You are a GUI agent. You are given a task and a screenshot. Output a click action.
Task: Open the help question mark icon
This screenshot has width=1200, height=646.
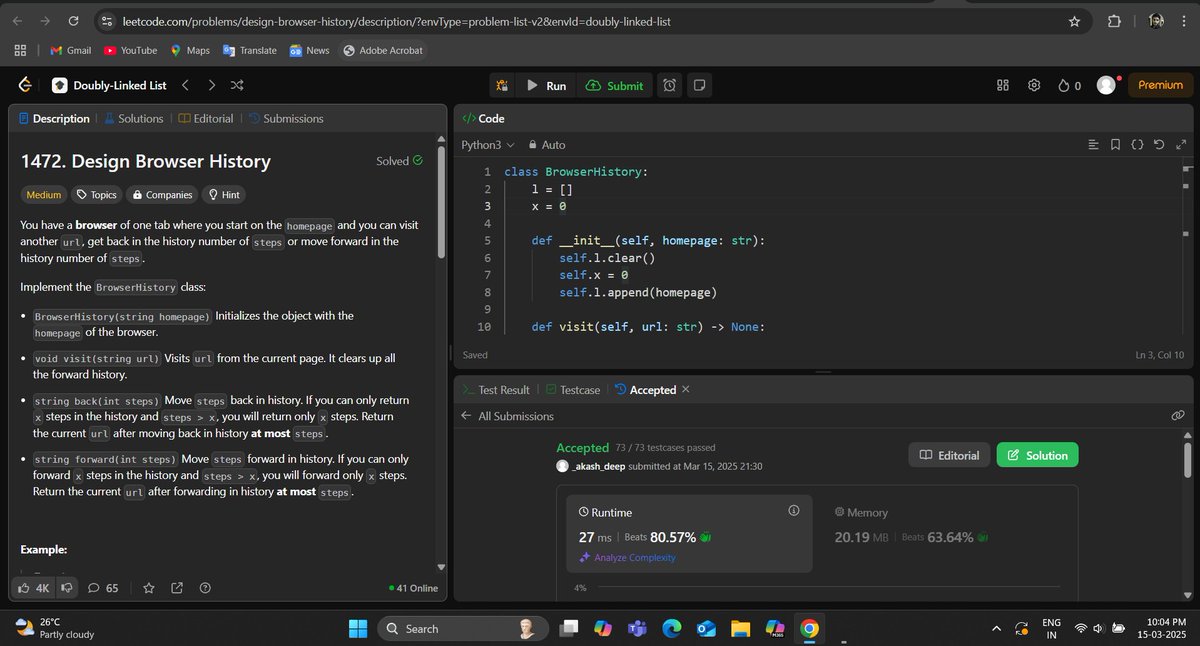[x=205, y=588]
